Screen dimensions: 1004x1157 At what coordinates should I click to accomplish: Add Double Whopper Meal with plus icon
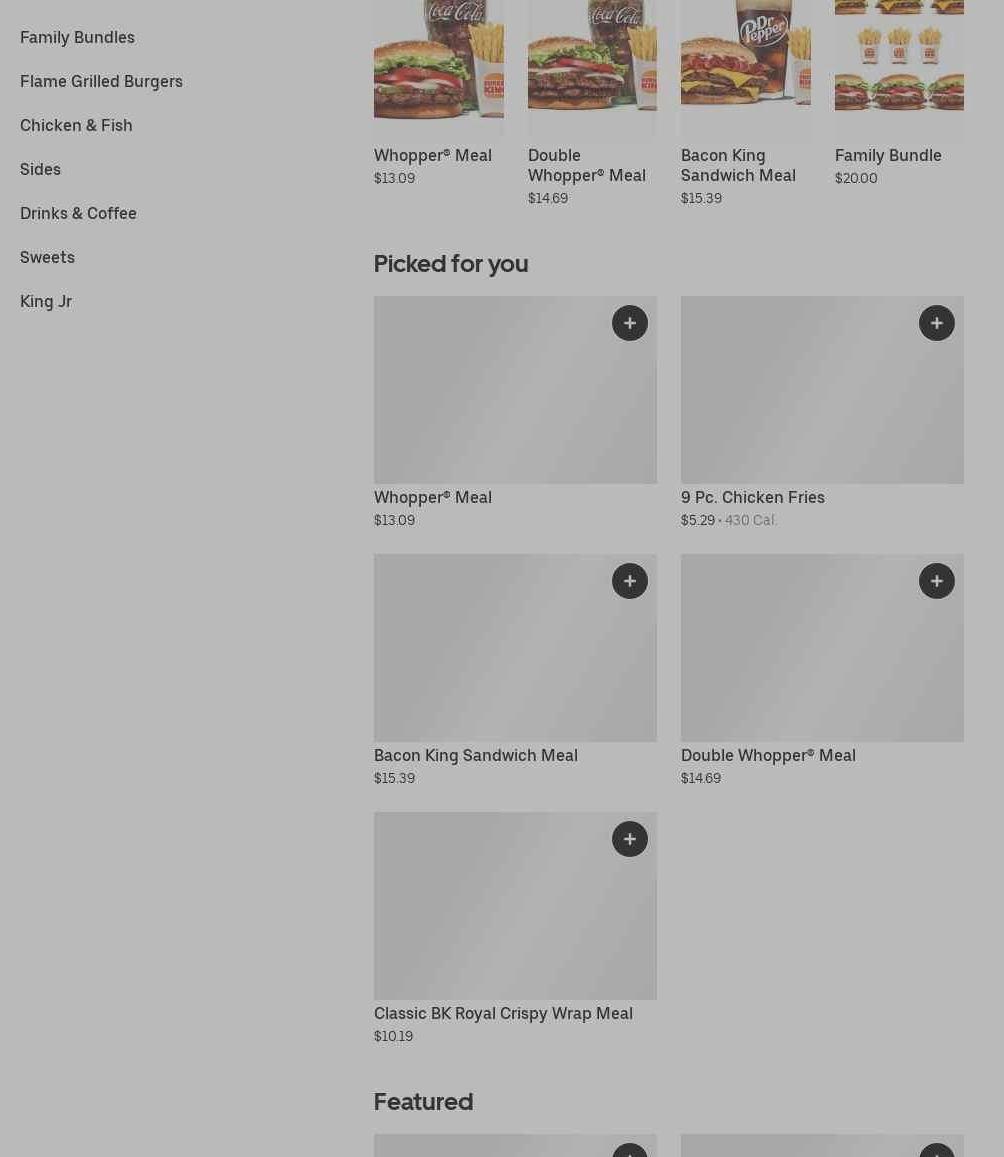point(936,581)
